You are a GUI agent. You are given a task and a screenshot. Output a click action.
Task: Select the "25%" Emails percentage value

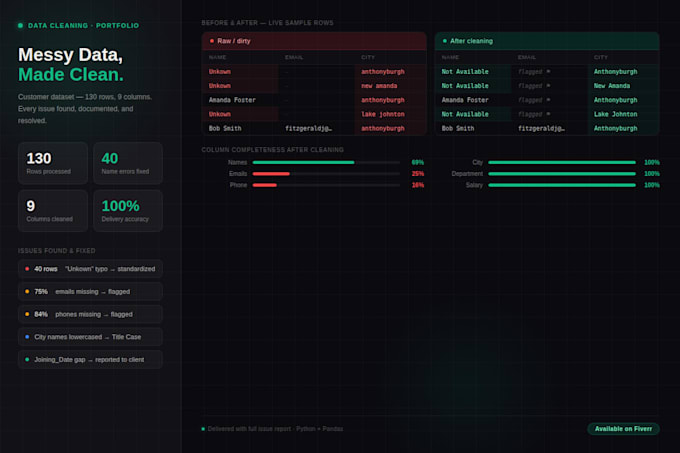tap(418, 173)
